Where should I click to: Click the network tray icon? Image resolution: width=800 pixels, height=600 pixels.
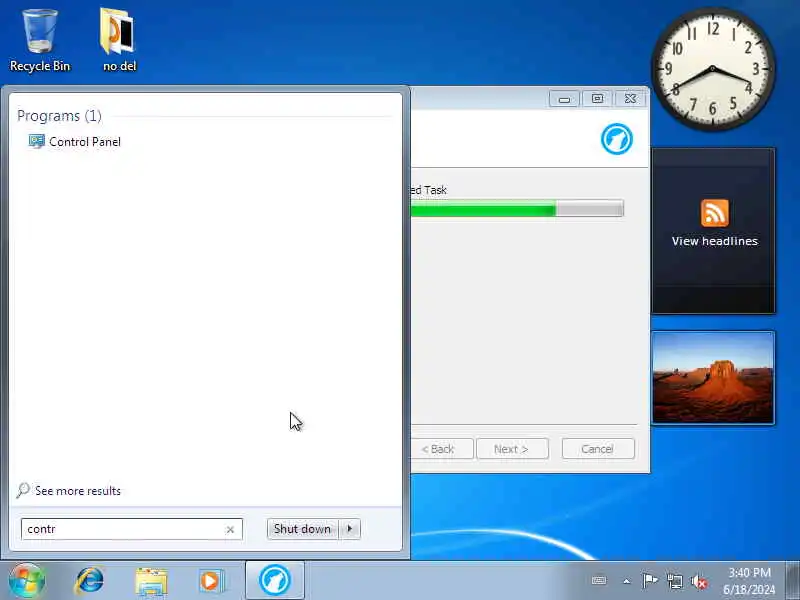pos(674,581)
